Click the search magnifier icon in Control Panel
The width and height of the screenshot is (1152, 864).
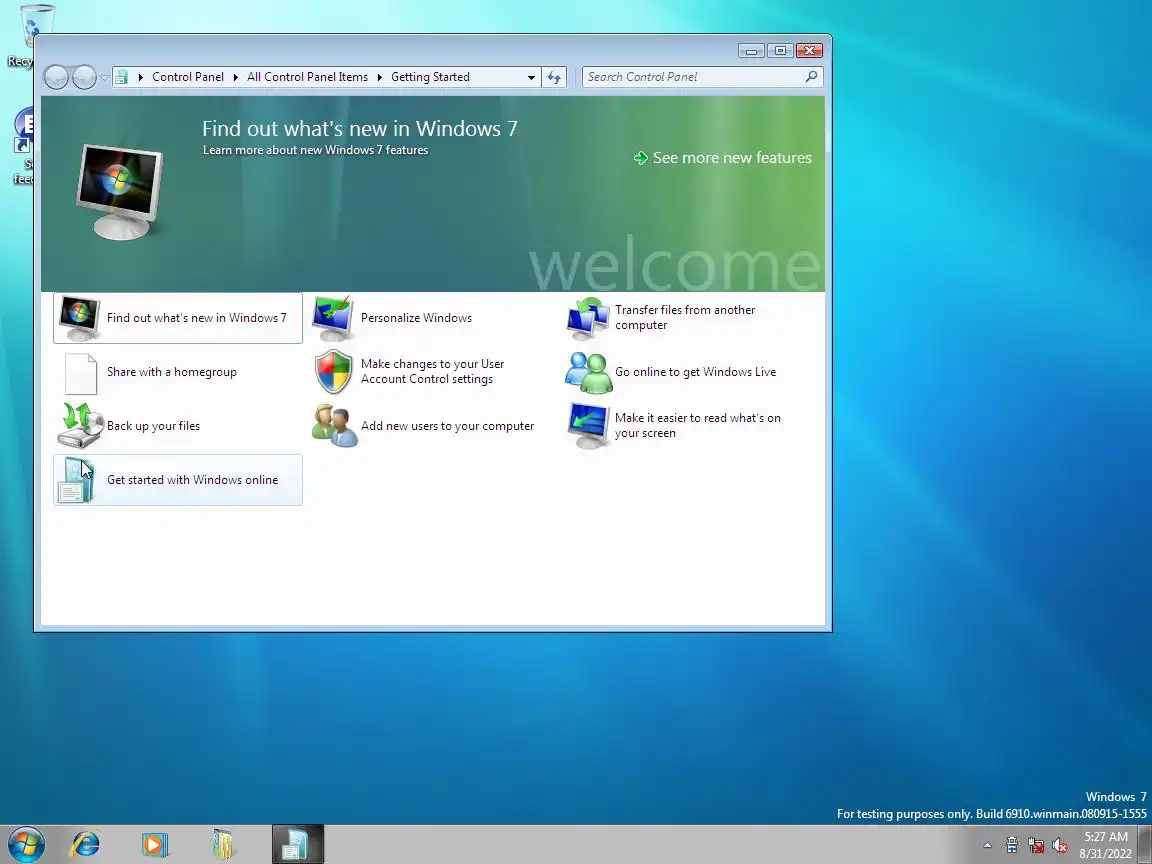(x=811, y=76)
